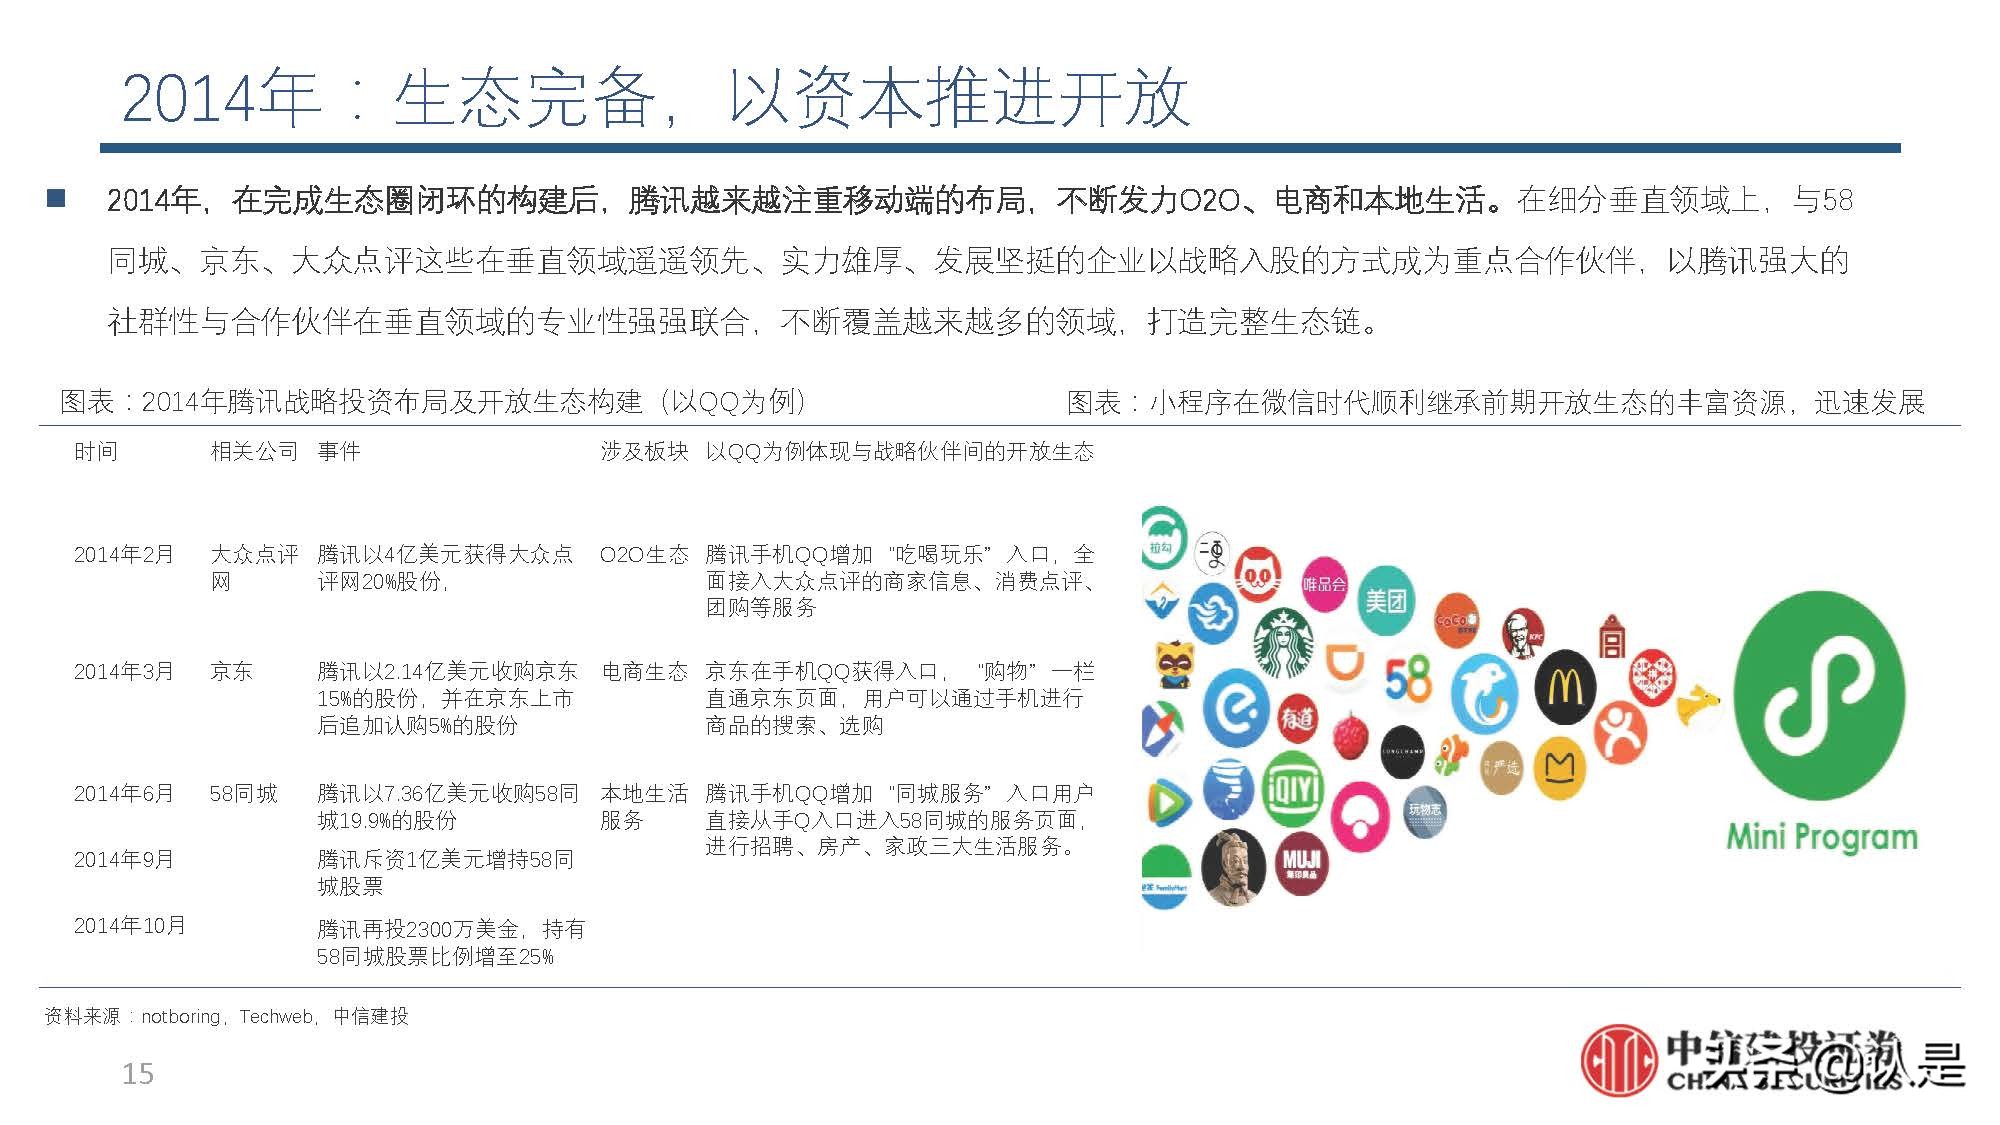Select the black Longchamp logo
This screenshot has width=2000, height=1125.
(x=1403, y=753)
